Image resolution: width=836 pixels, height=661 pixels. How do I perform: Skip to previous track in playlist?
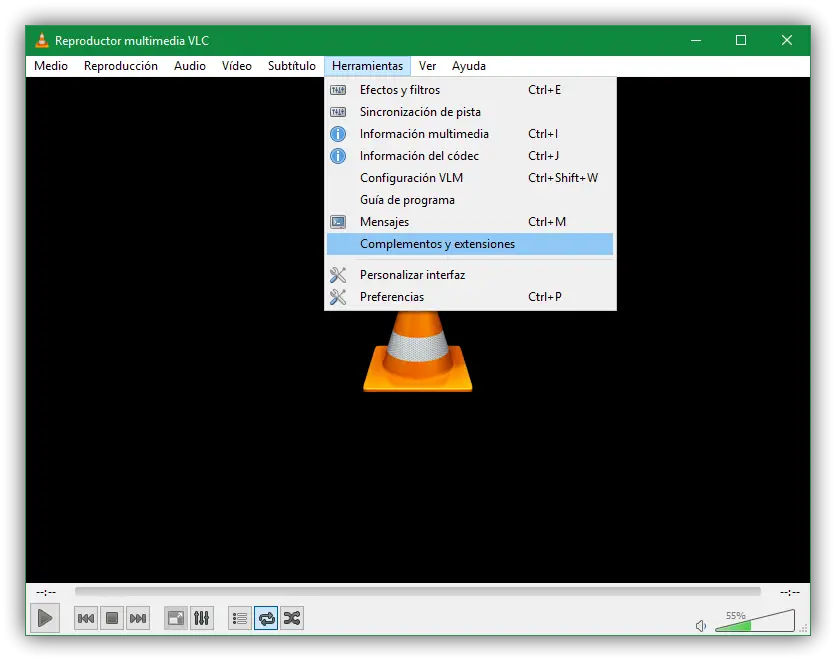[86, 618]
